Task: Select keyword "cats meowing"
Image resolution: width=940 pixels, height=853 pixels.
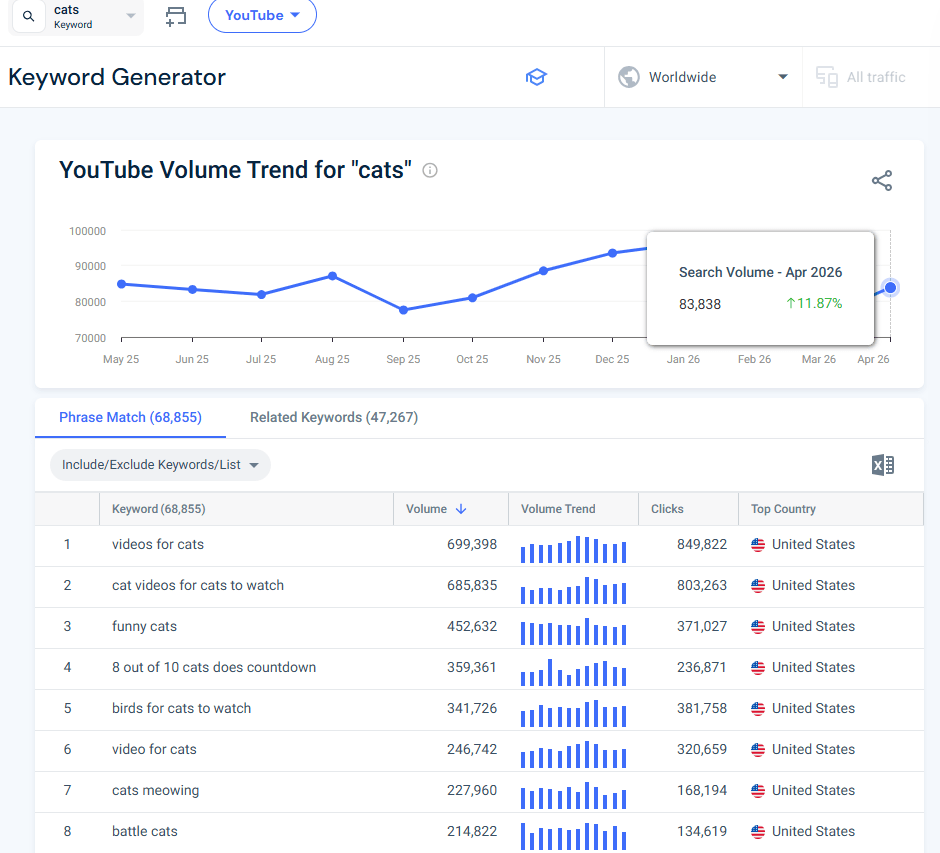Action: tap(155, 790)
